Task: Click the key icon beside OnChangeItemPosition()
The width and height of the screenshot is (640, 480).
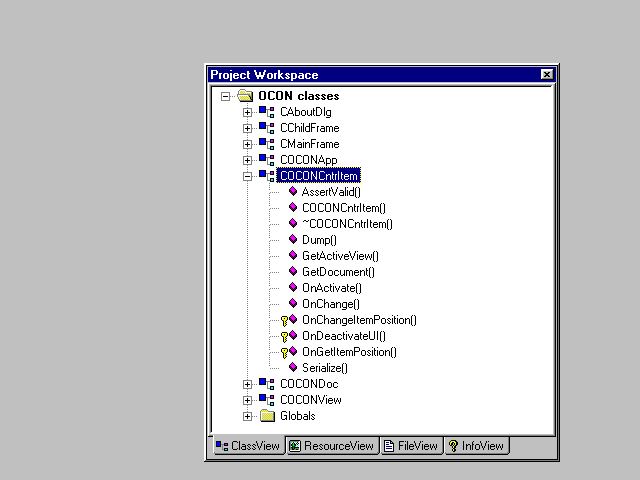Action: [284, 321]
